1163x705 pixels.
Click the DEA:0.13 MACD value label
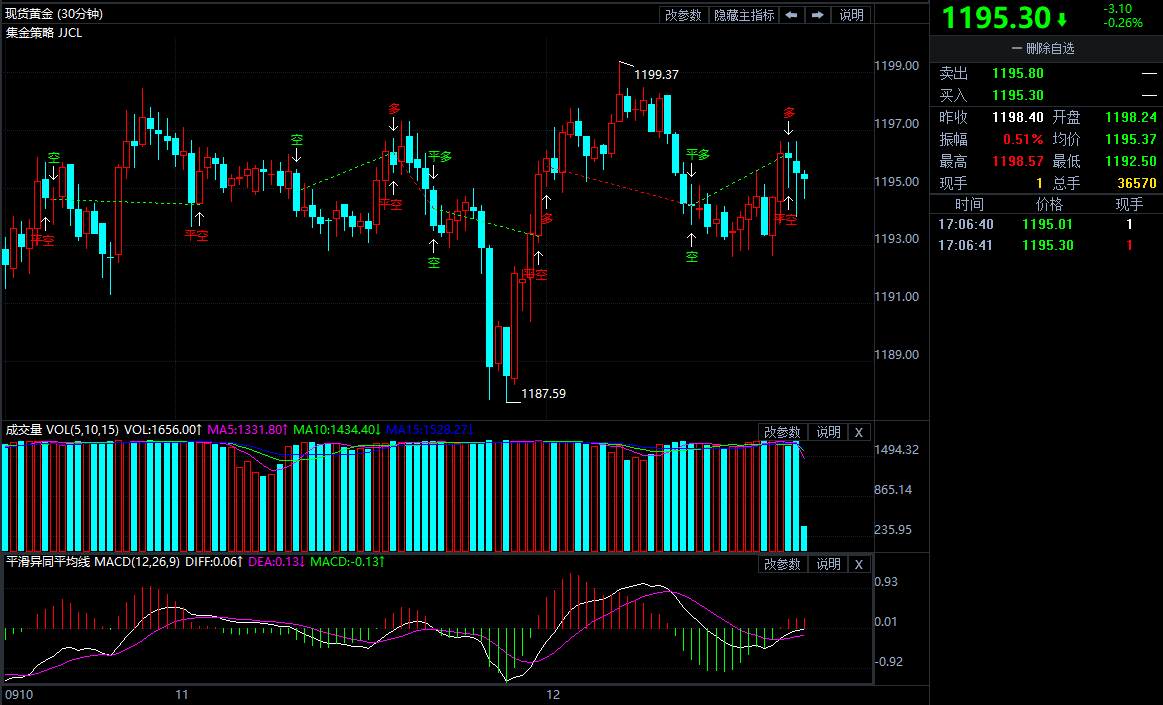tap(277, 562)
